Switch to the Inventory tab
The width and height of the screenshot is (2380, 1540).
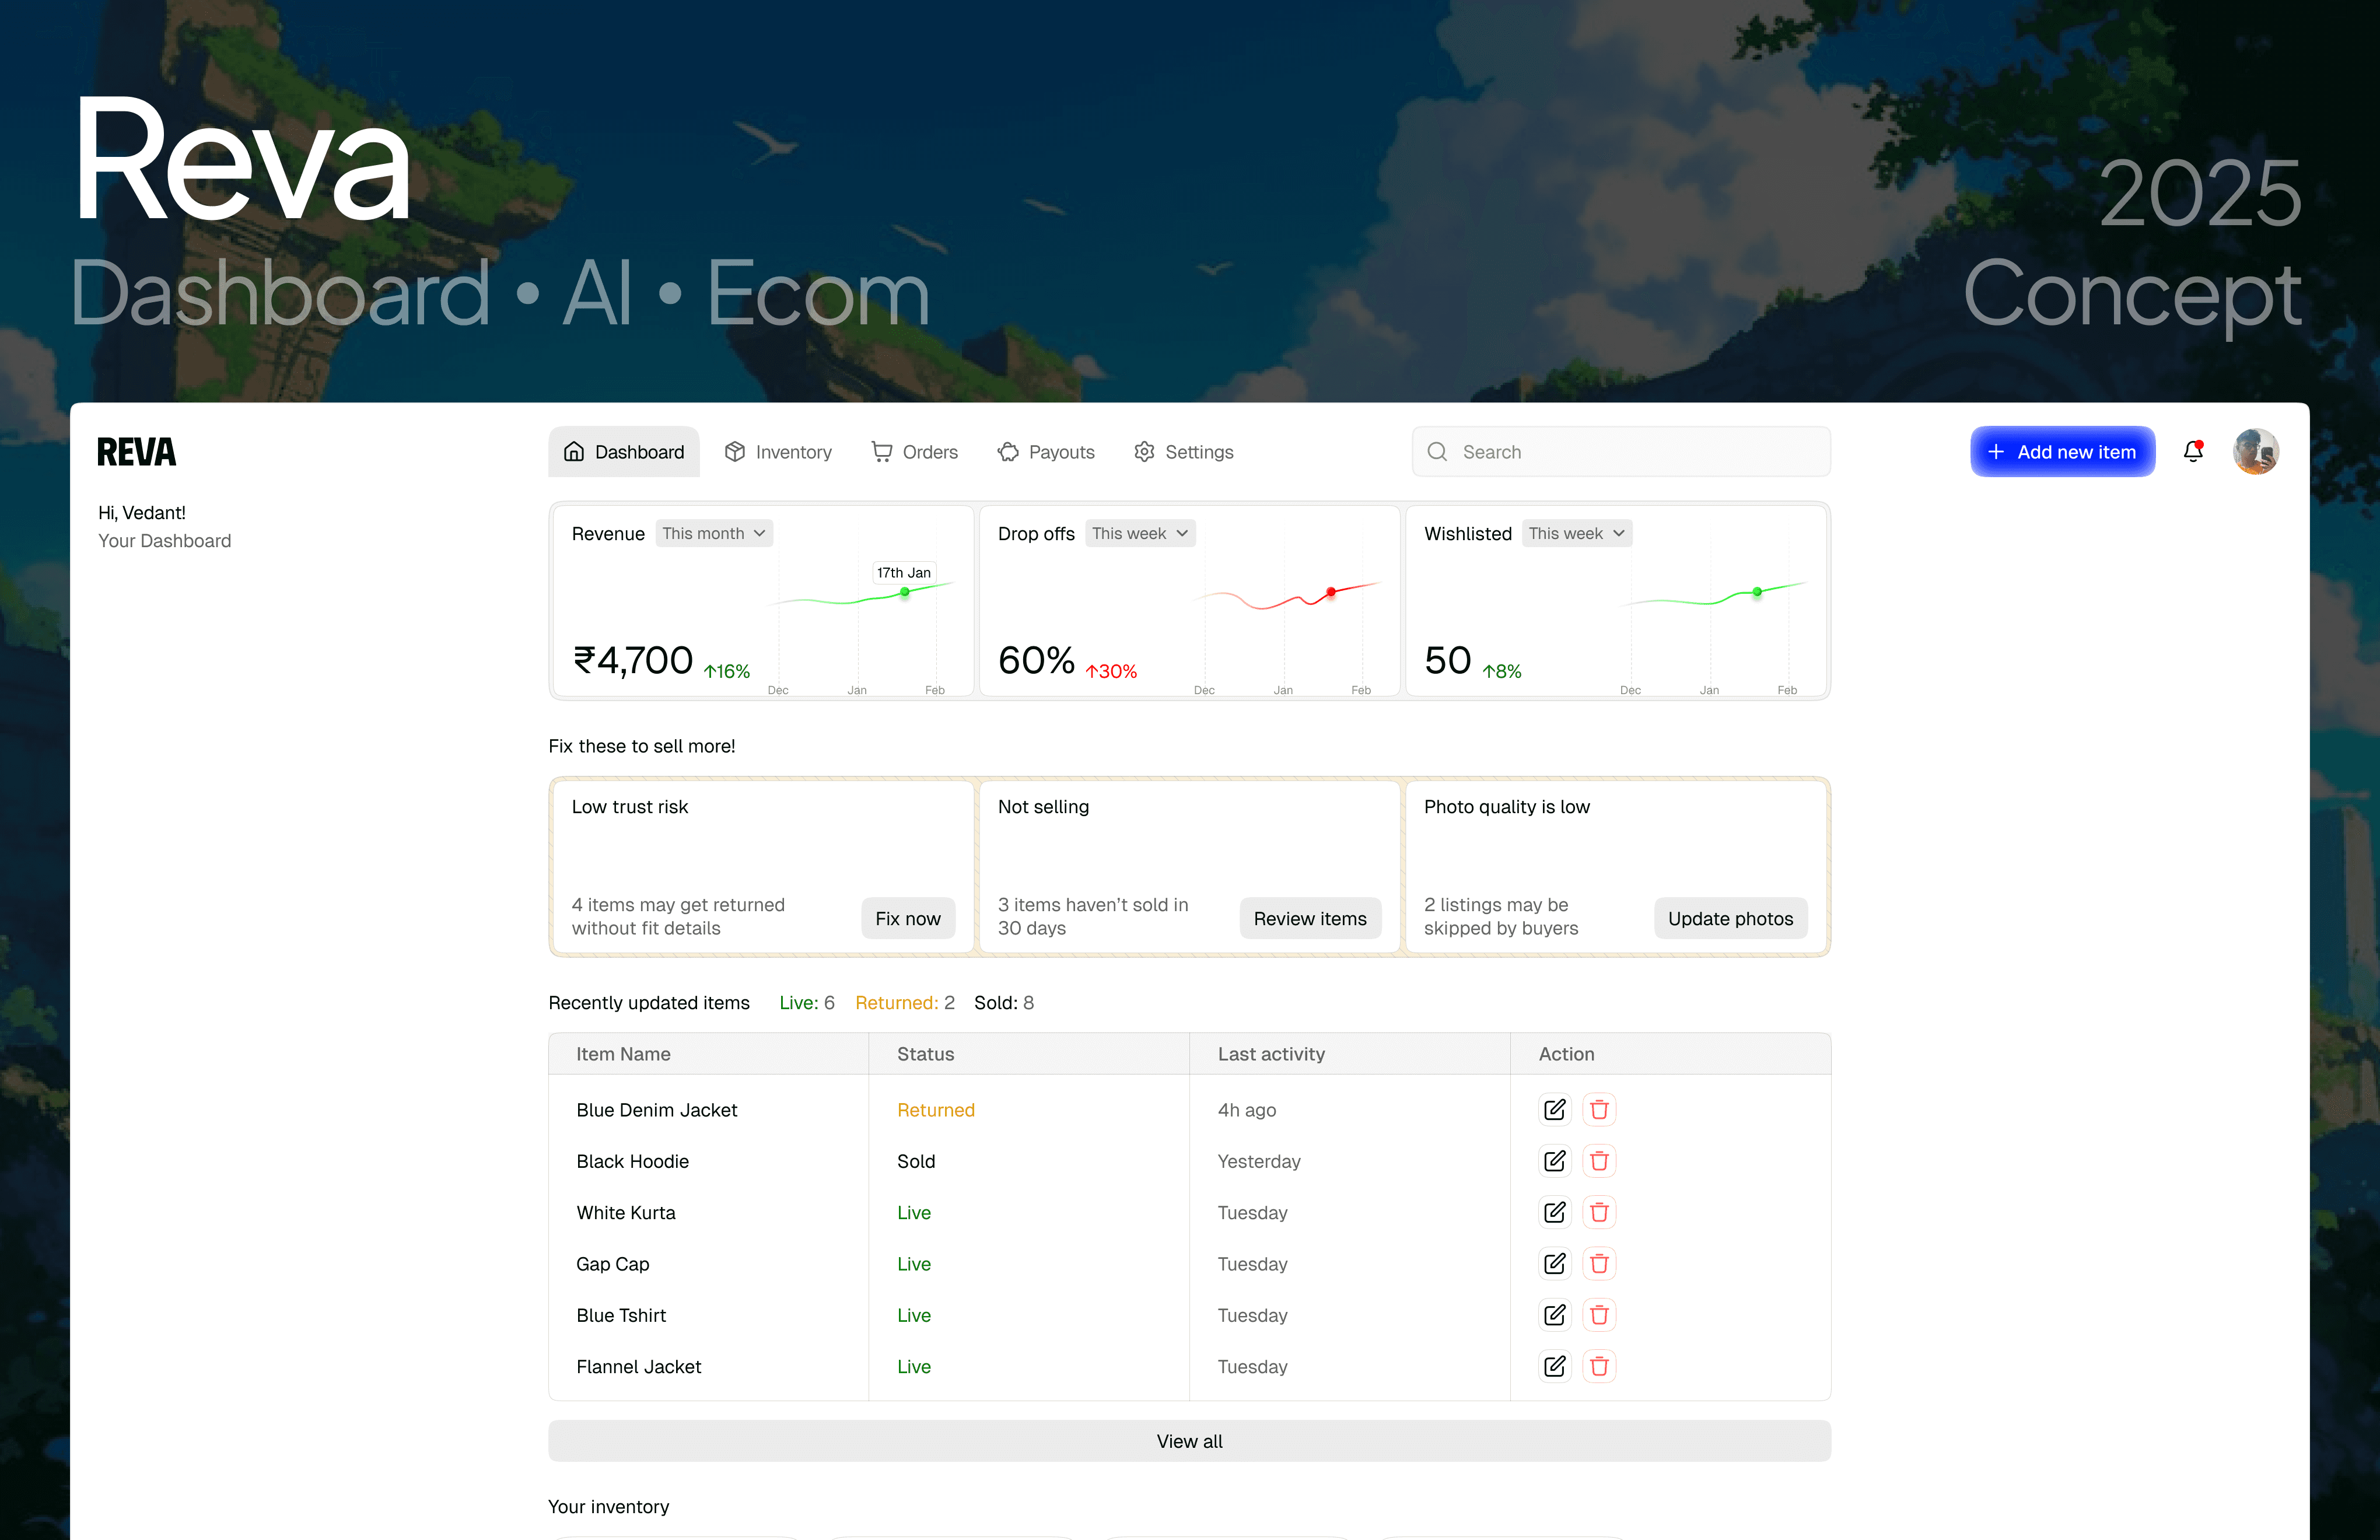778,452
